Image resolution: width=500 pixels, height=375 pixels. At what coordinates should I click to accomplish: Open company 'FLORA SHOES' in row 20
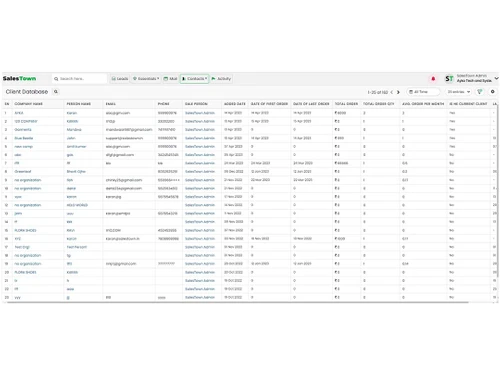click(25, 272)
